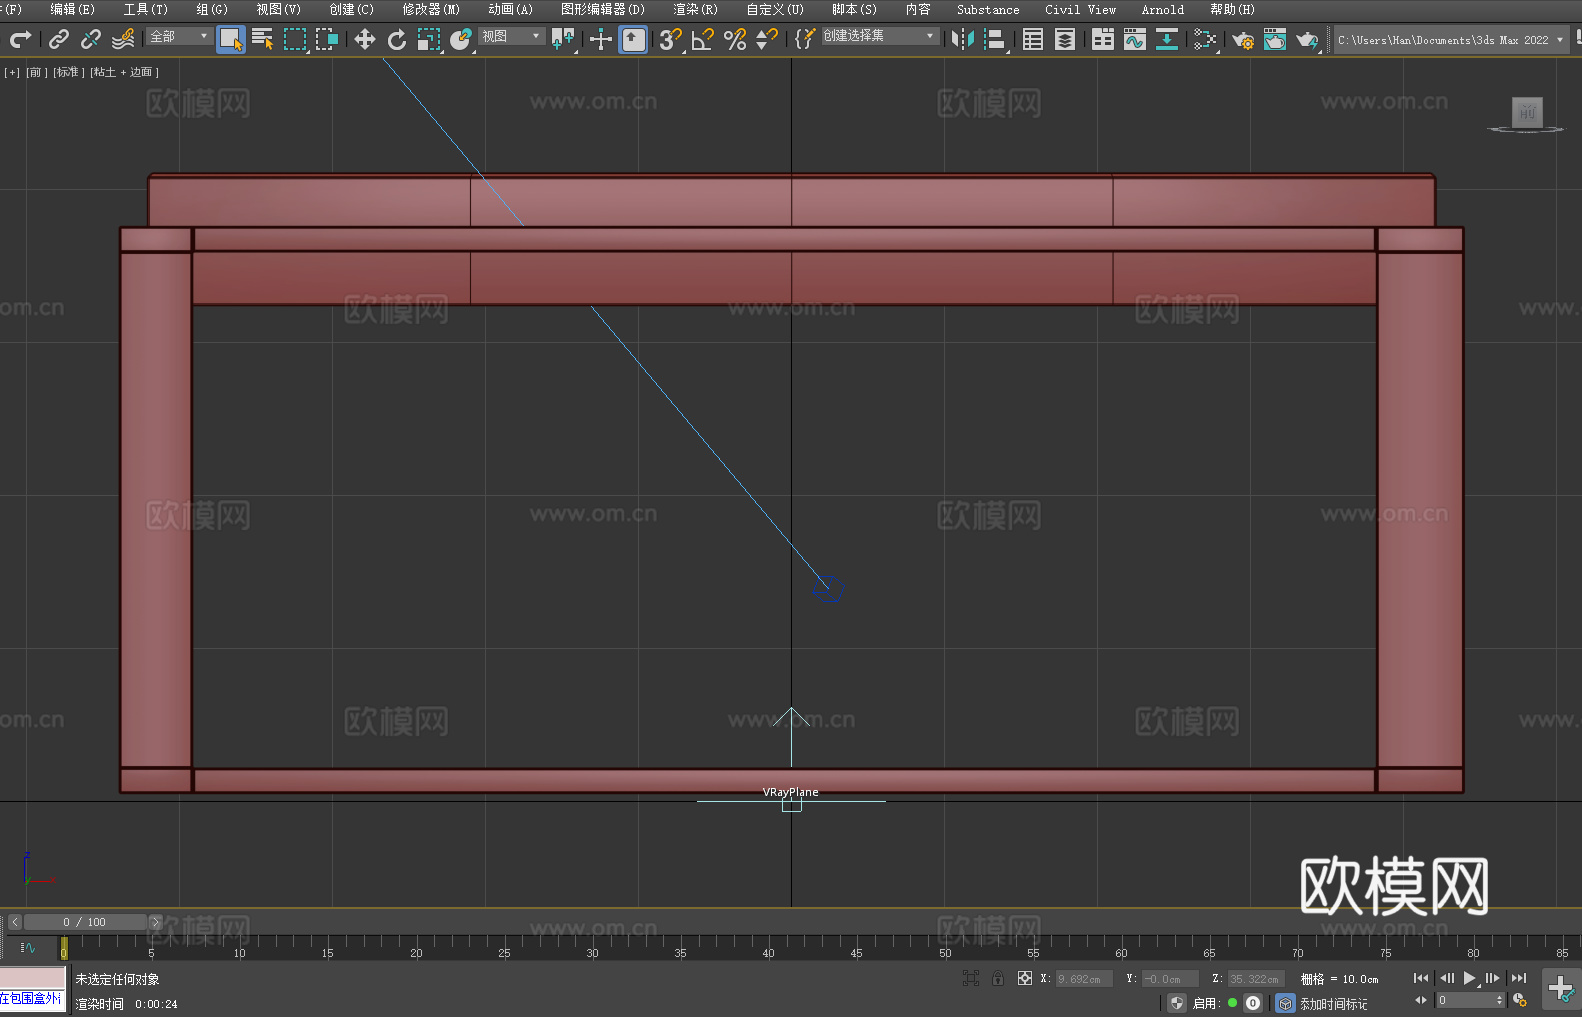Click Select and Place tool
Image resolution: width=1582 pixels, height=1017 pixels.
461,39
